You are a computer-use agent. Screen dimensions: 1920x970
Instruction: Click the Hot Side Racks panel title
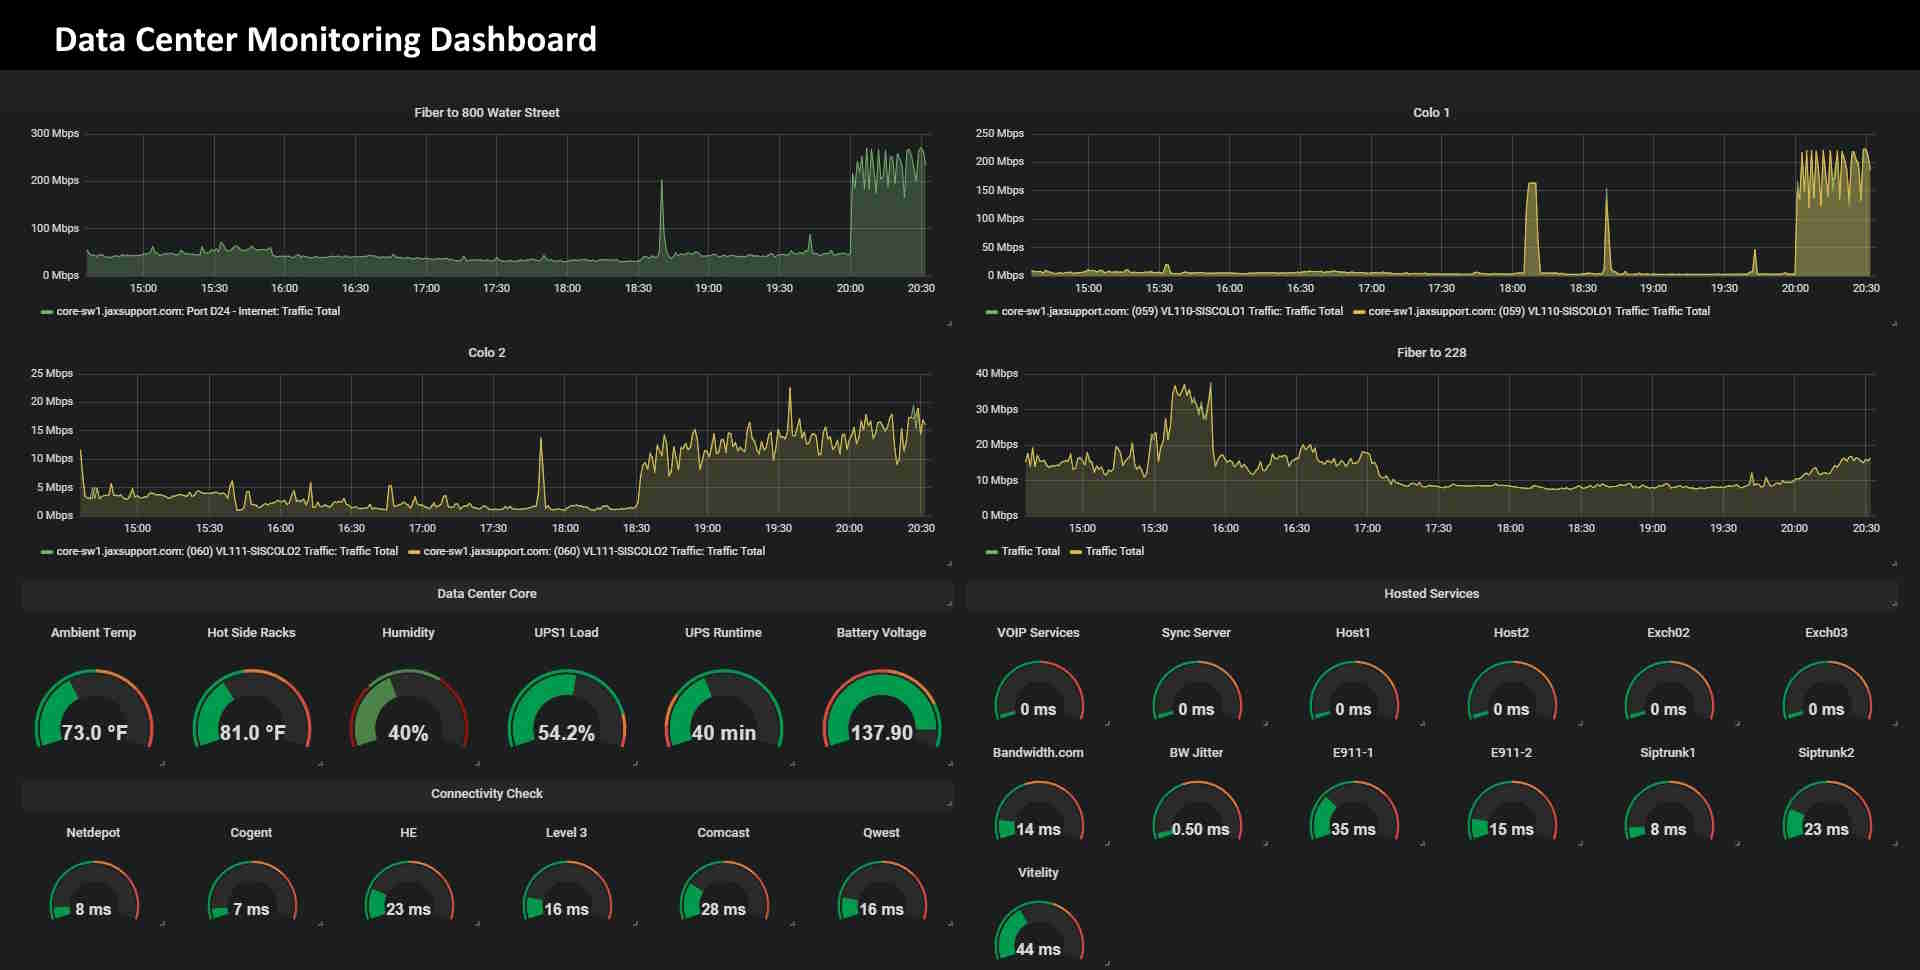coord(251,633)
